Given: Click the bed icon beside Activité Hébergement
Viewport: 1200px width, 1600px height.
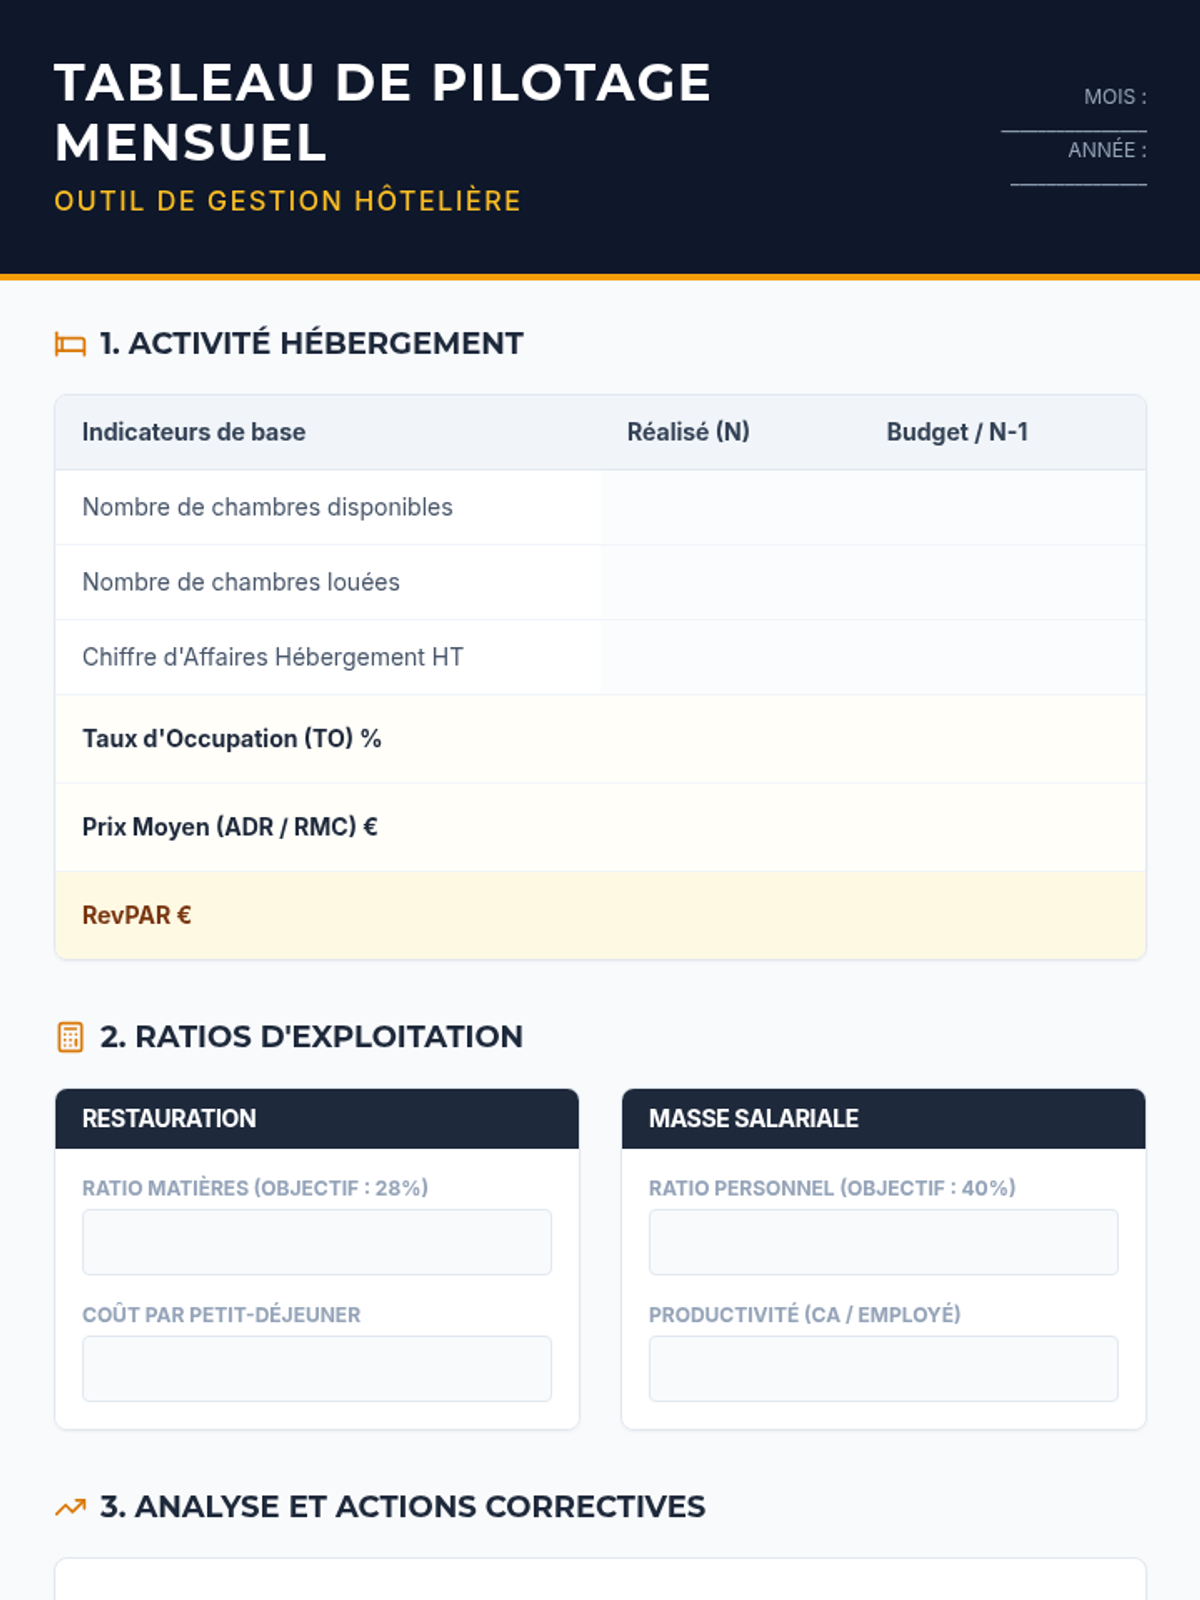Looking at the screenshot, I should (70, 344).
